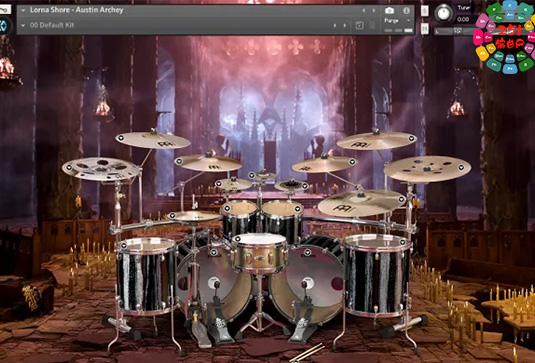Expand the 00 Default Kit snapshot menu

(23, 25)
